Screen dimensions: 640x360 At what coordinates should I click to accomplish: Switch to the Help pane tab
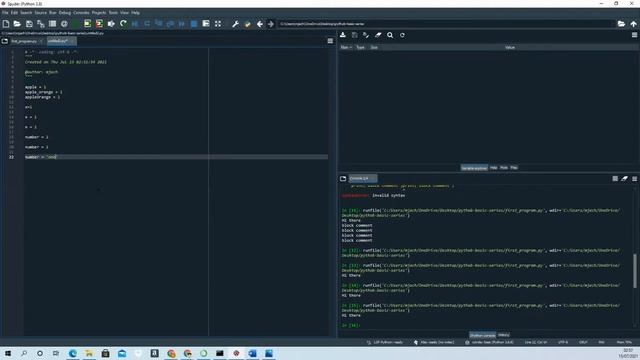[493, 168]
